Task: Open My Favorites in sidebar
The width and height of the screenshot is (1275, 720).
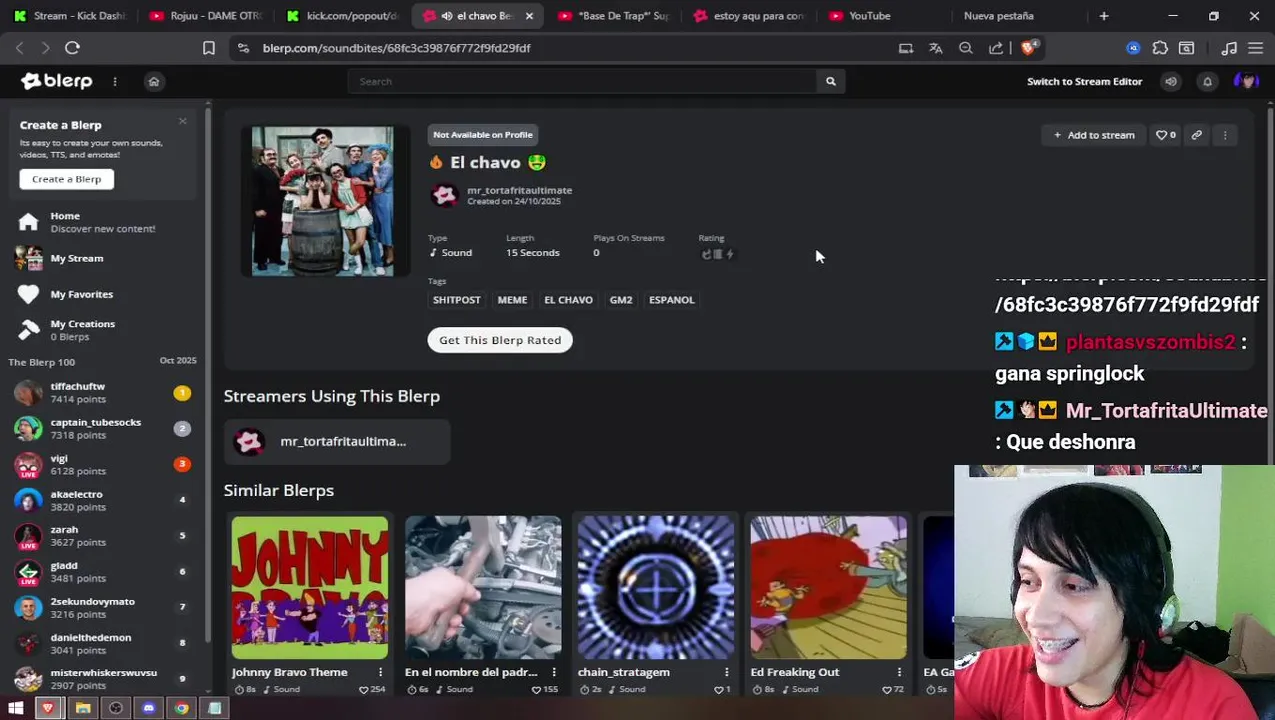Action: pyautogui.click(x=101, y=294)
